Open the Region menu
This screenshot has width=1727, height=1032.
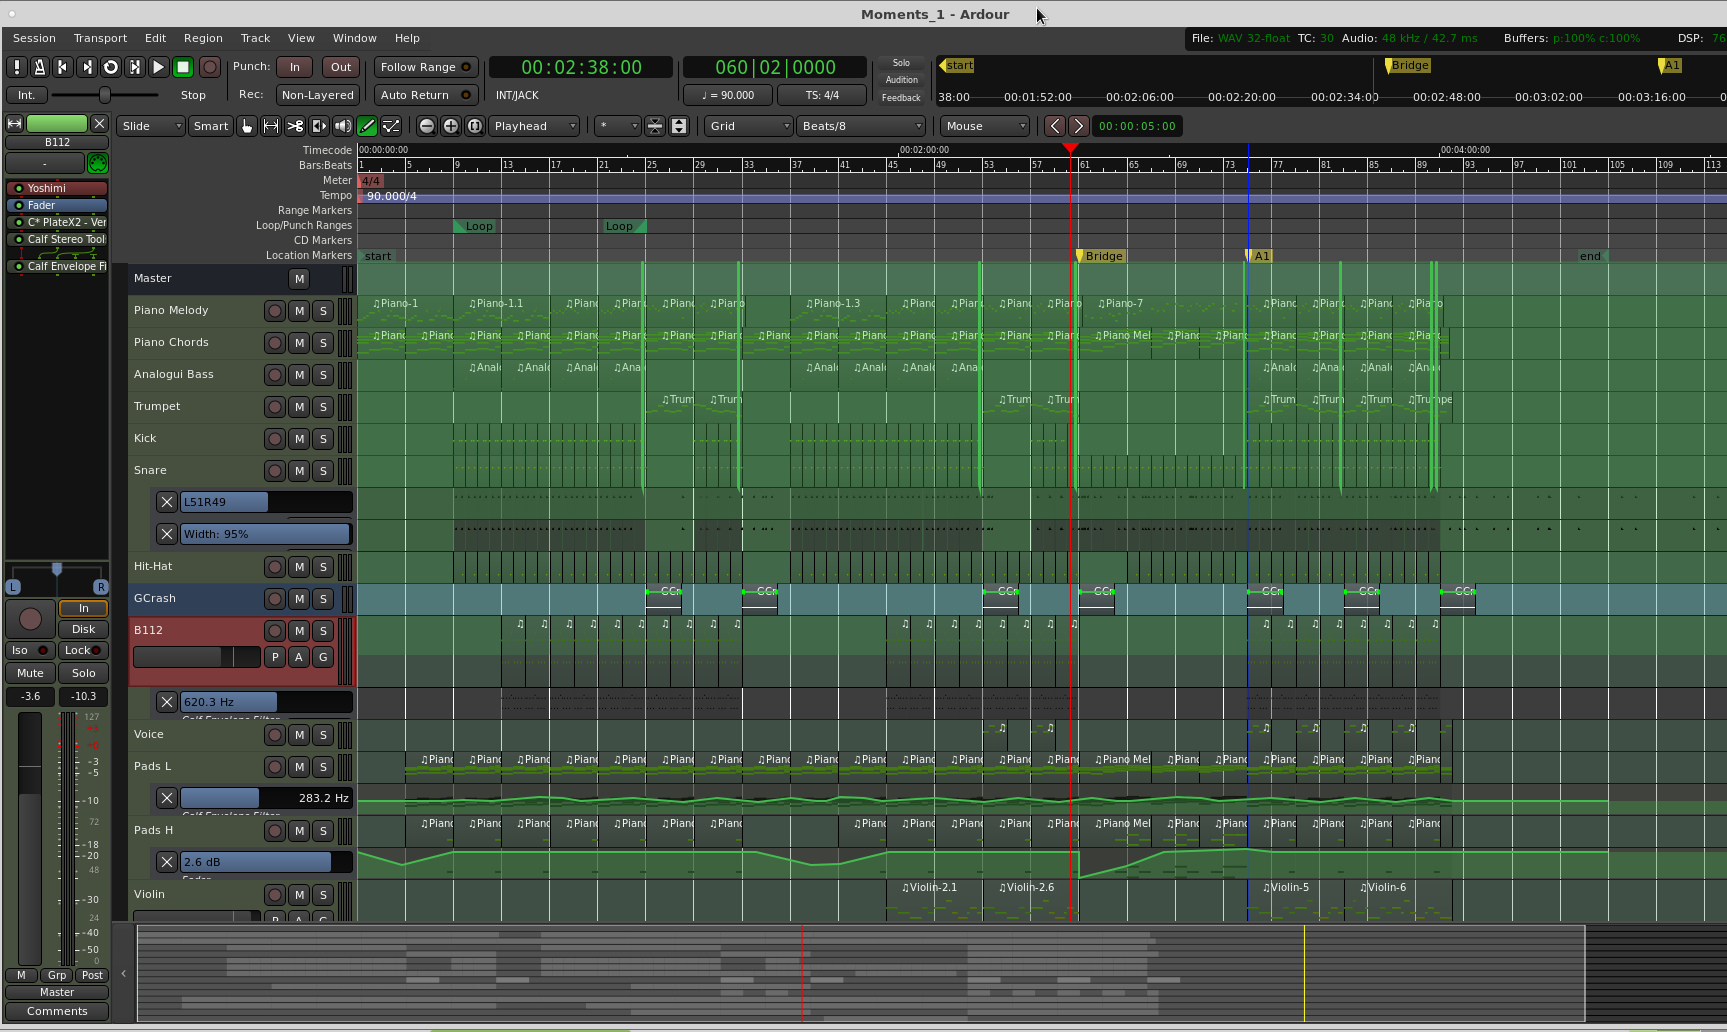[203, 38]
